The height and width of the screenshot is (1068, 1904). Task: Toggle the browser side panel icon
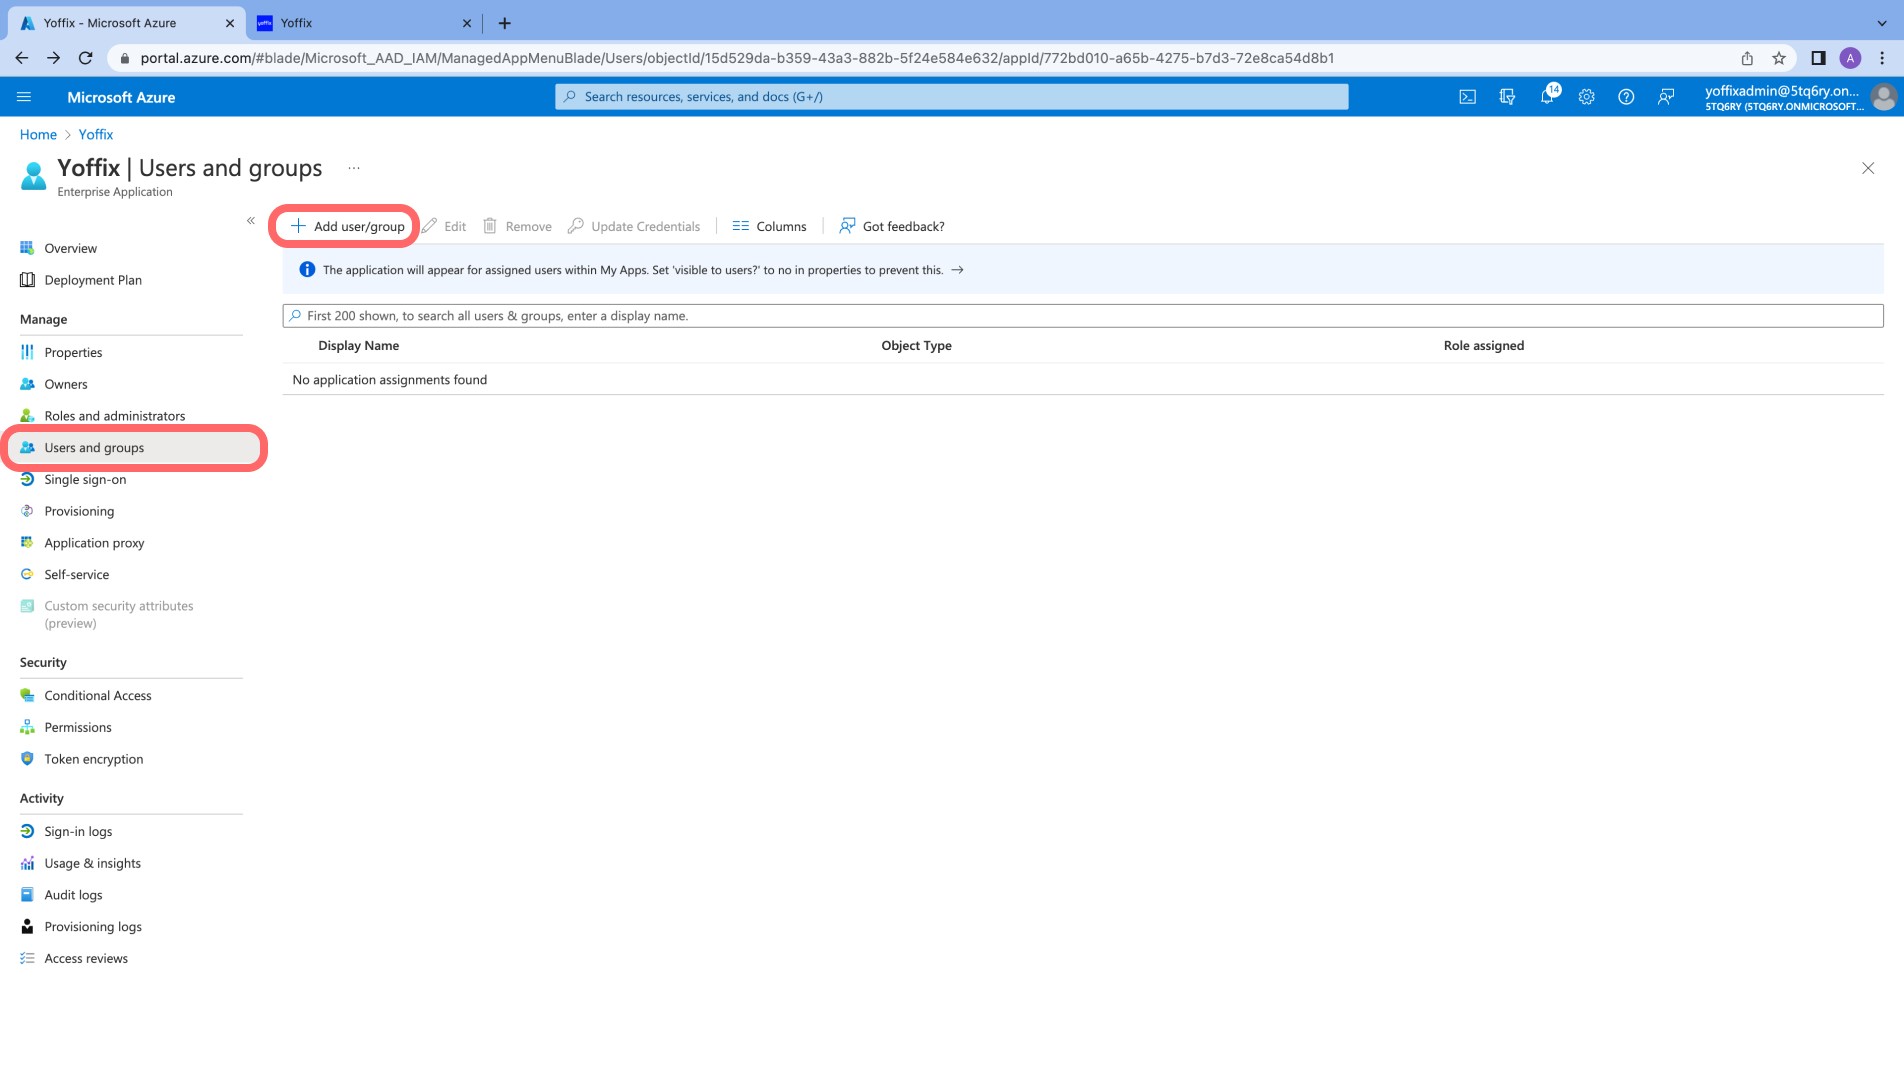pyautogui.click(x=1818, y=58)
